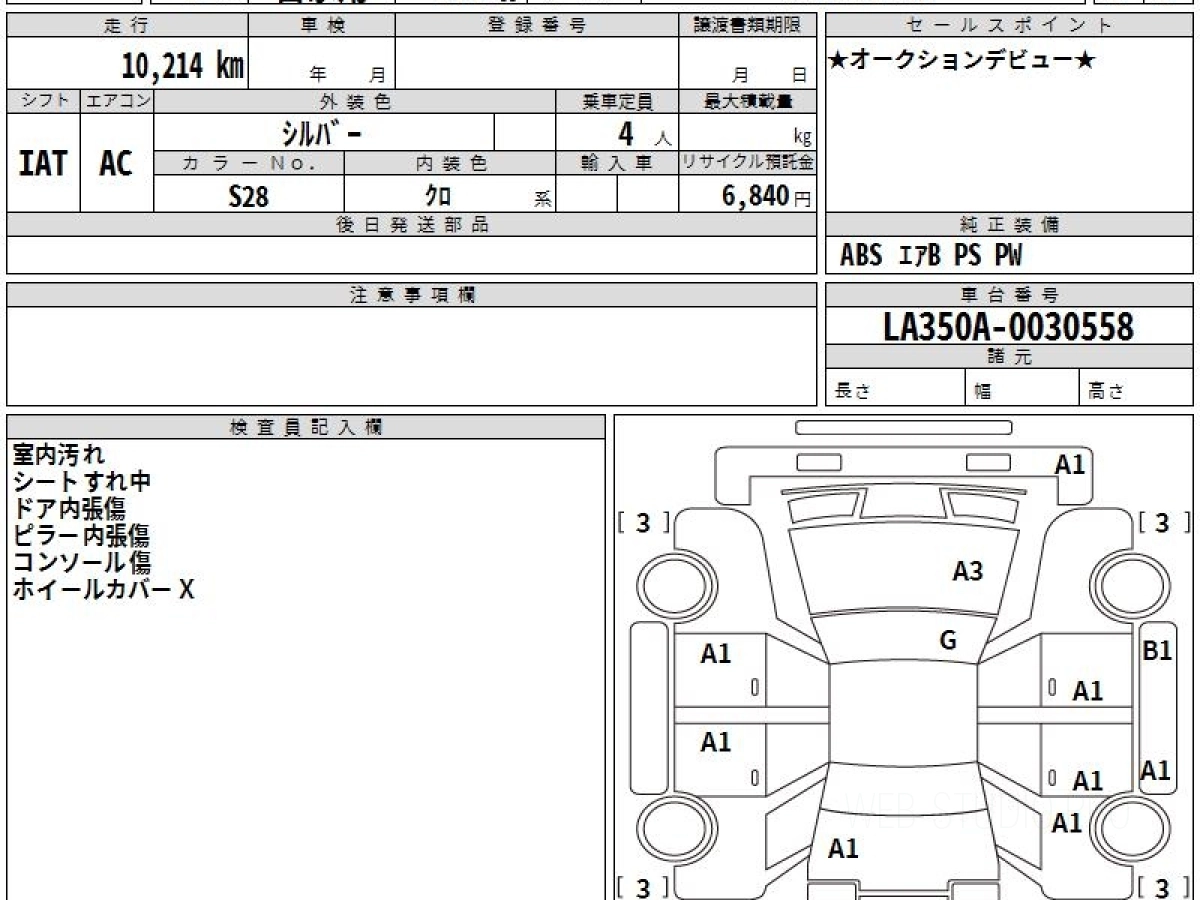Click the A1 scratch marker near the rear bumper
The width and height of the screenshot is (1200, 900).
[x=845, y=848]
